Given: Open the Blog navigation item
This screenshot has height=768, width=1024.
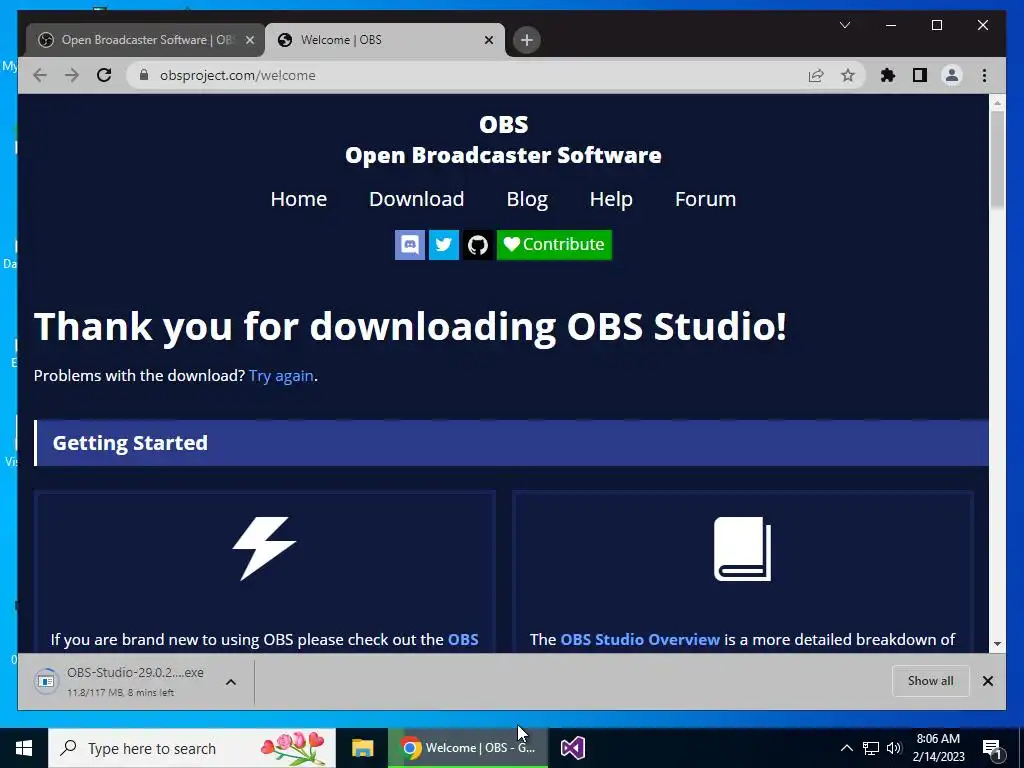Looking at the screenshot, I should click(527, 199).
